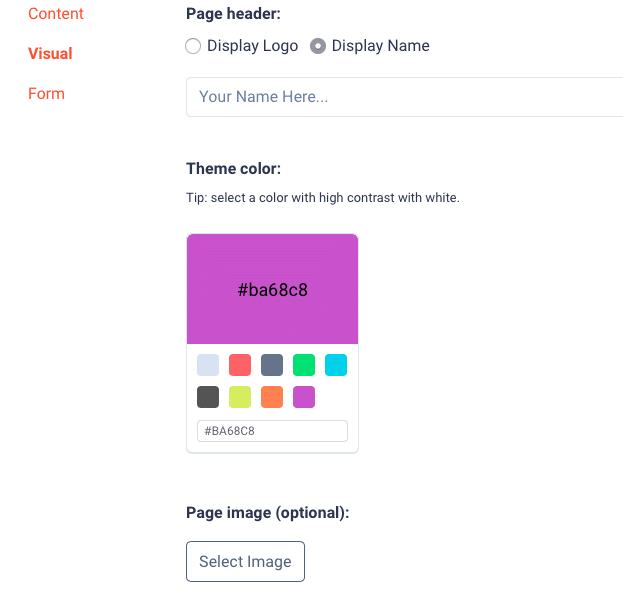The height and width of the screenshot is (594, 623).
Task: Select the purple color swatch
Action: pyautogui.click(x=304, y=397)
